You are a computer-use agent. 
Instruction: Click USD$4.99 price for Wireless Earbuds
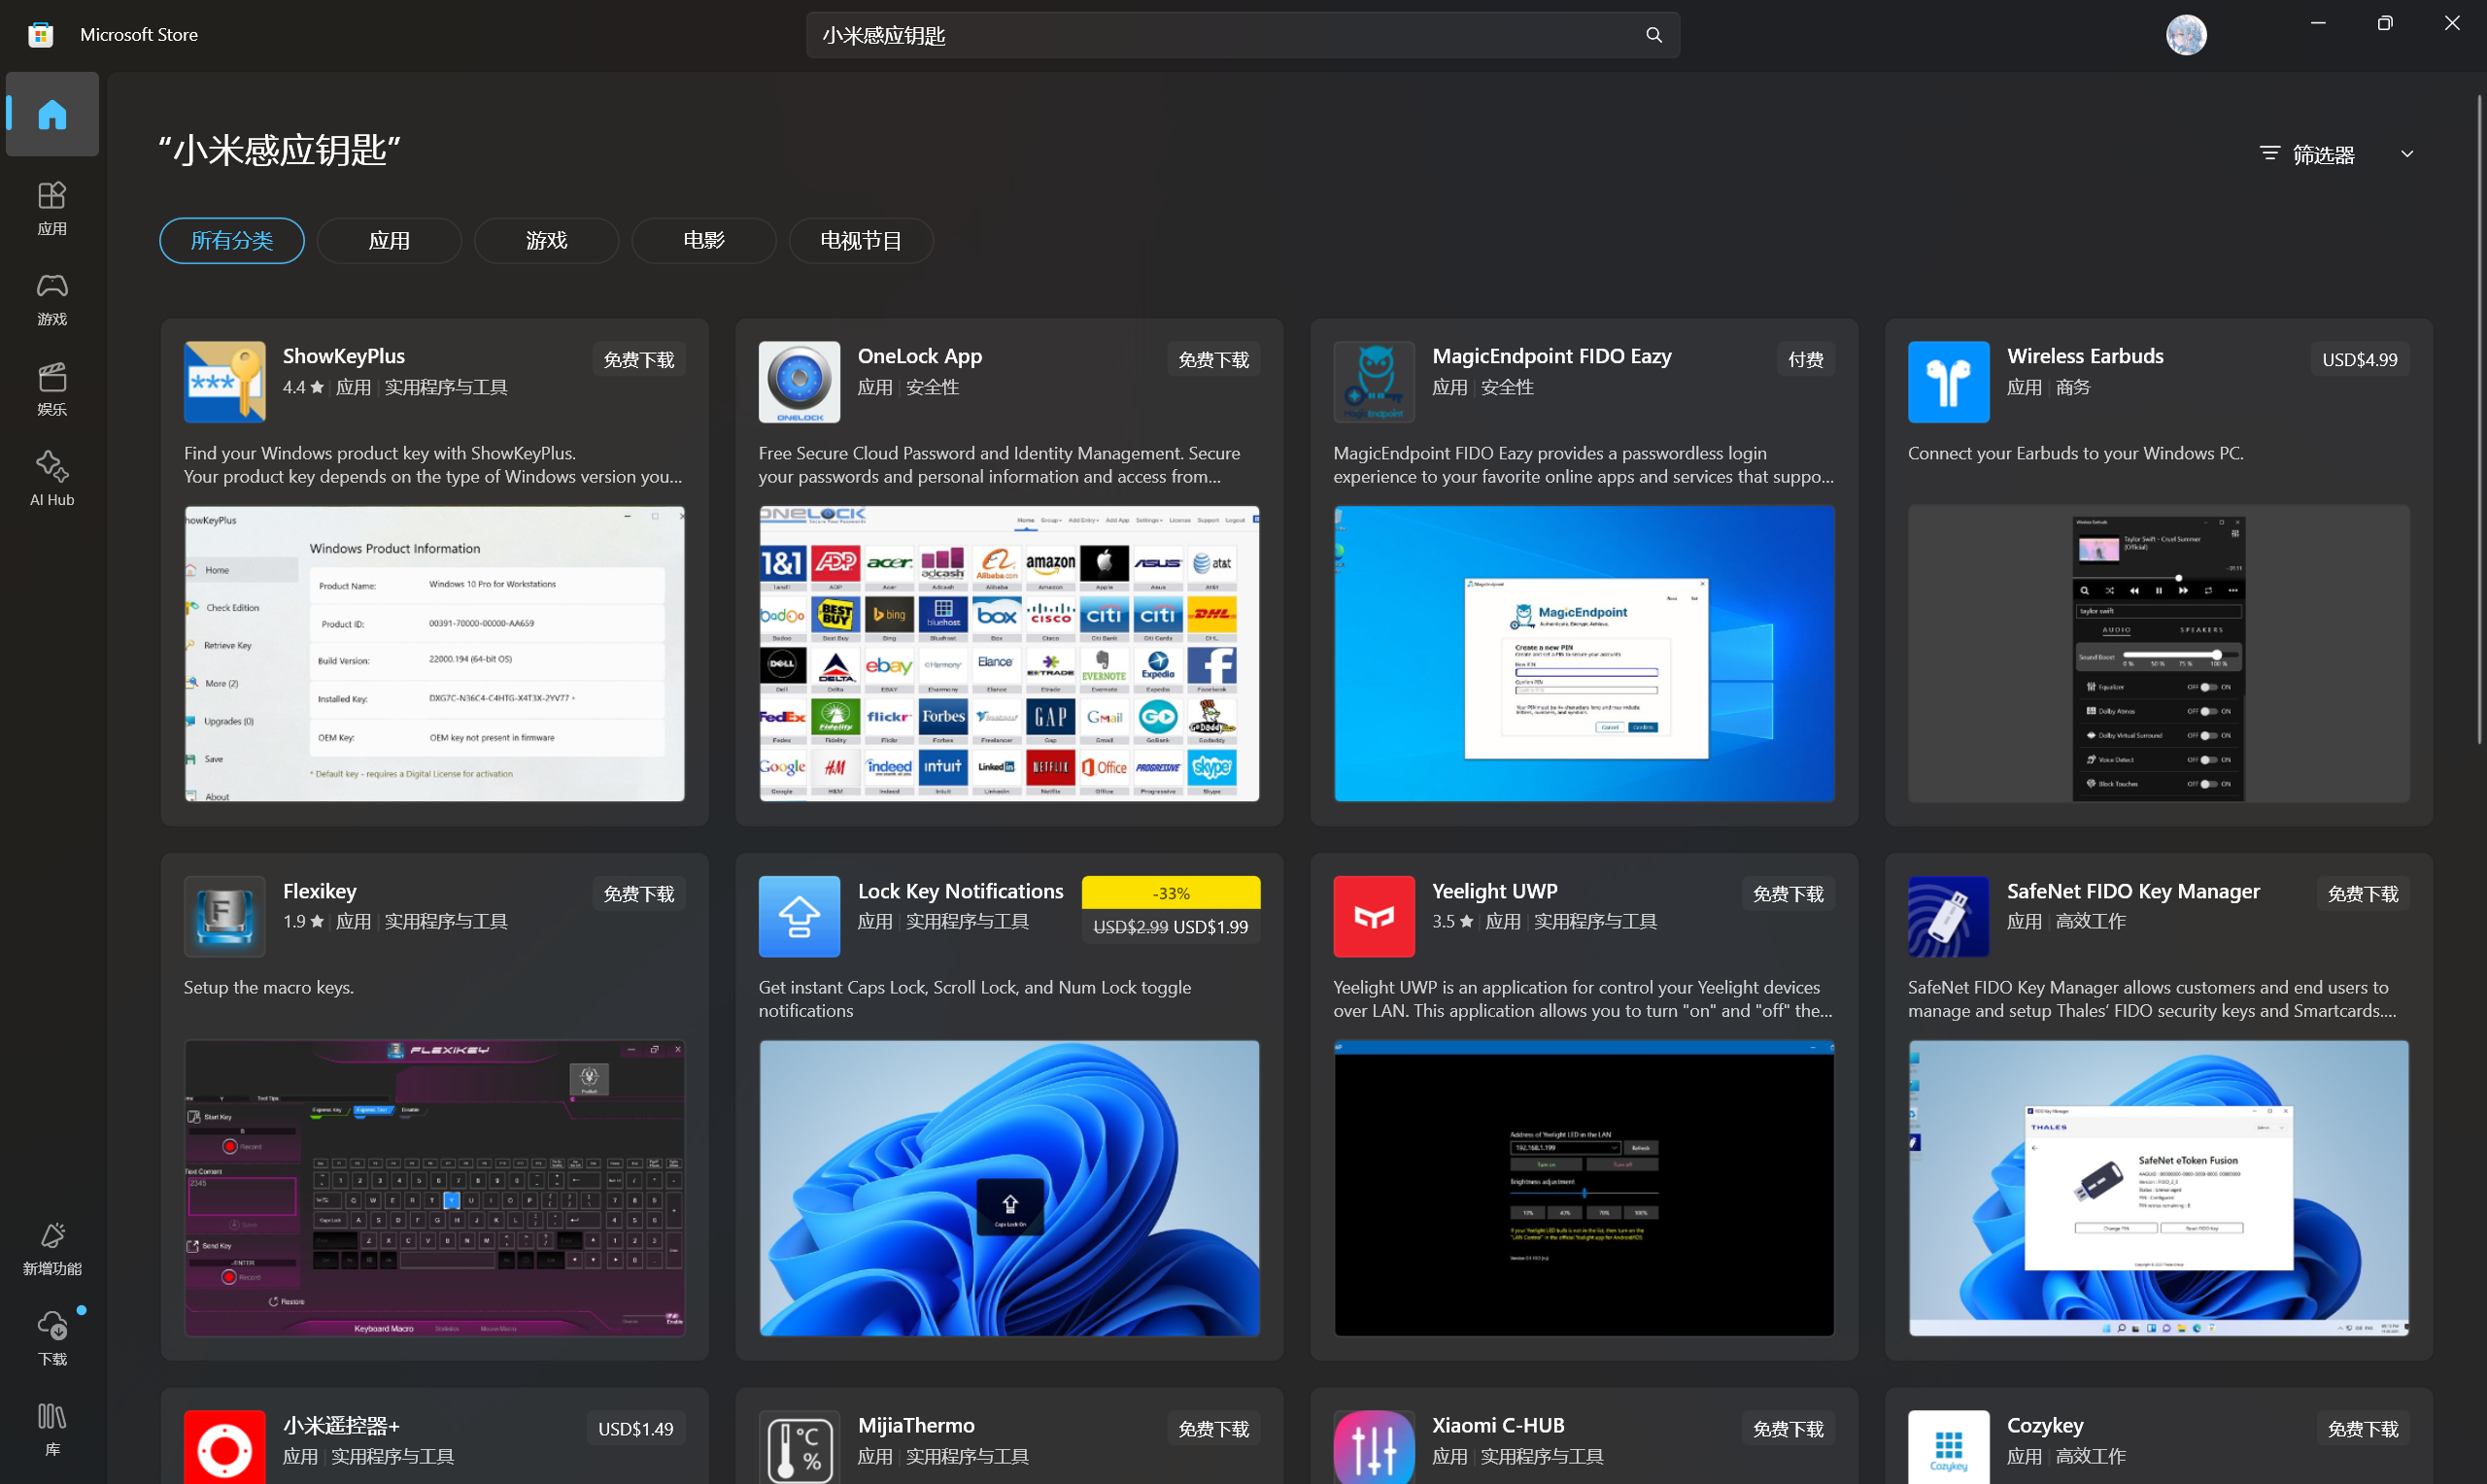[x=2360, y=360]
